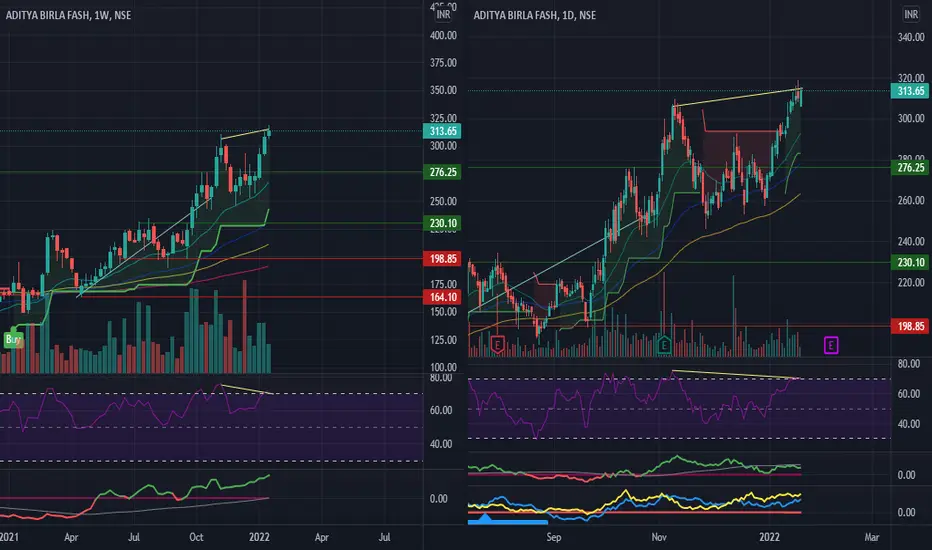Click the ADITYA BIRLA FASH, 1D, NSE title

(x=534, y=15)
